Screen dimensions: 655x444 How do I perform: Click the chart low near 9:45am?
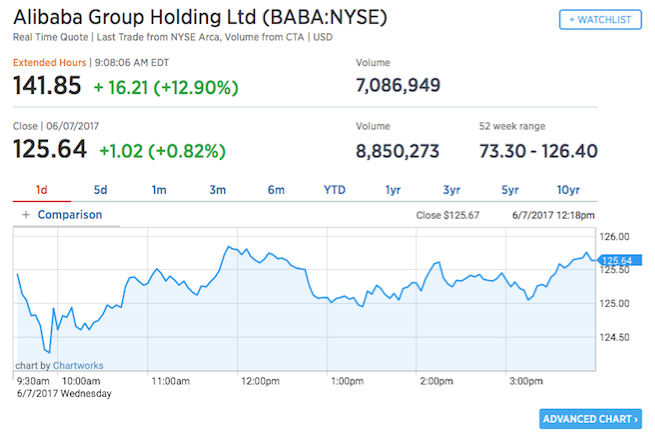point(48,352)
